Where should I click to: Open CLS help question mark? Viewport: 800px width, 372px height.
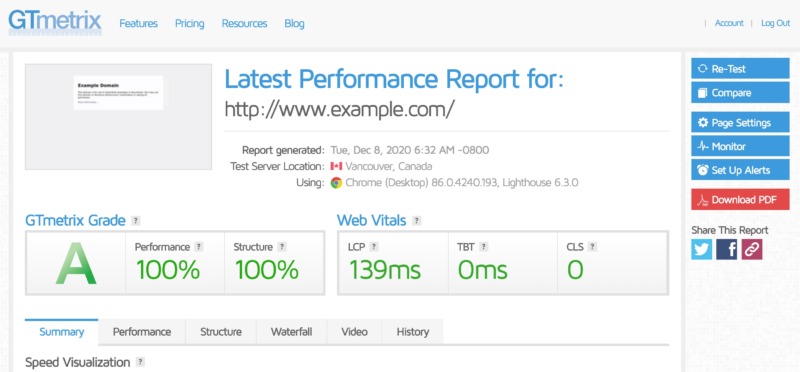pyautogui.click(x=592, y=247)
